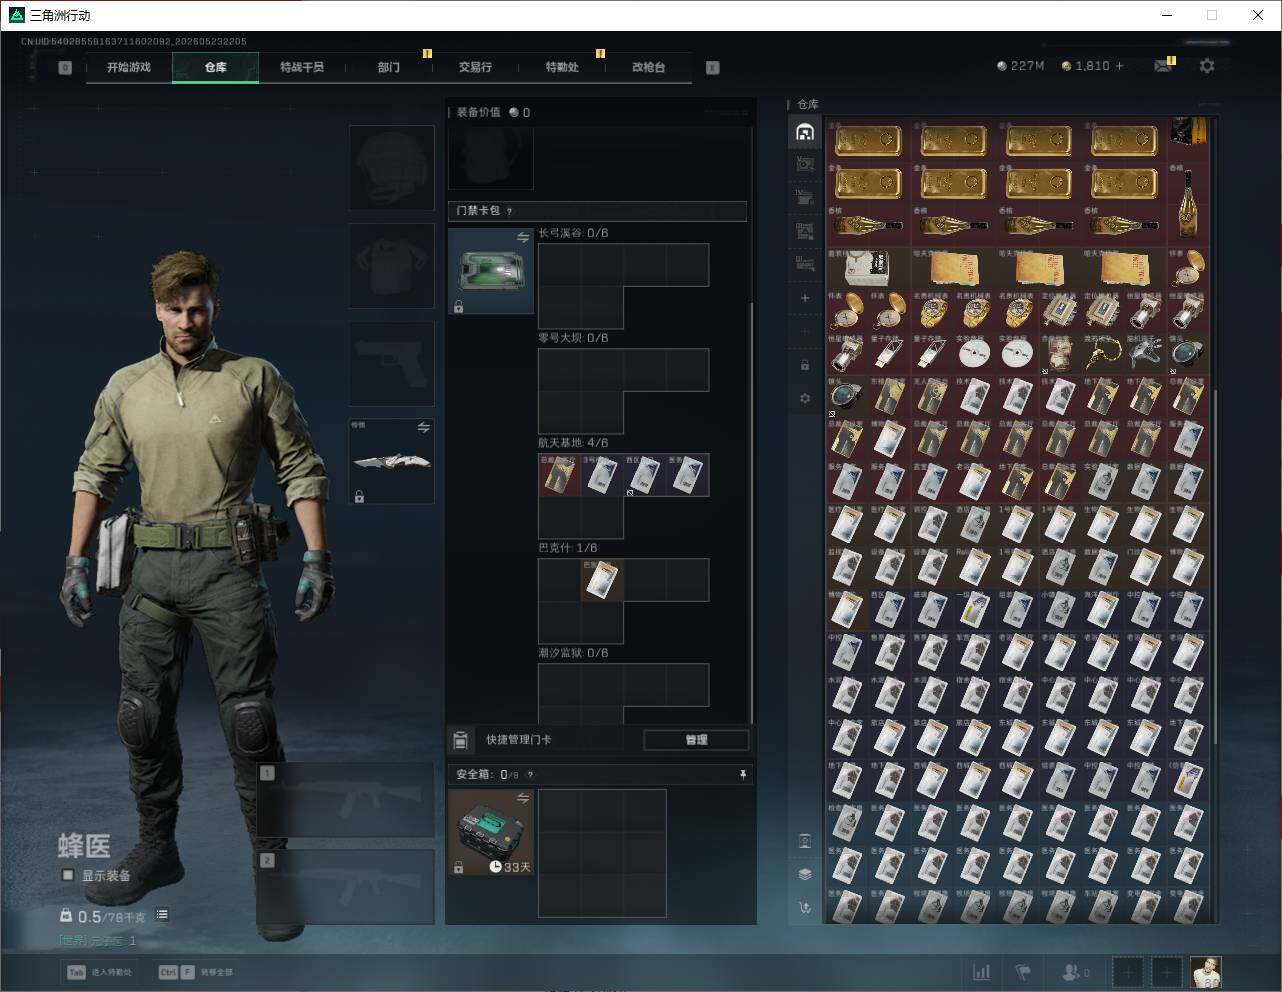Open fourth warehouse page icon in sidebar
Image resolution: width=1282 pixels, height=992 pixels.
805,231
